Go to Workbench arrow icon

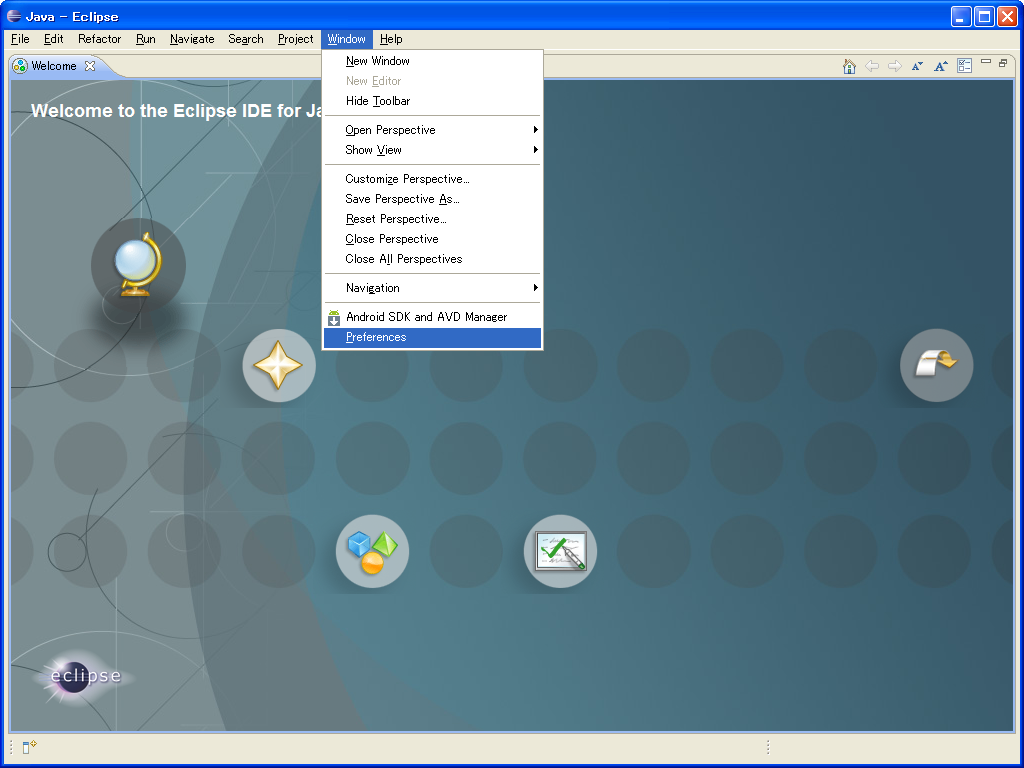(x=936, y=365)
